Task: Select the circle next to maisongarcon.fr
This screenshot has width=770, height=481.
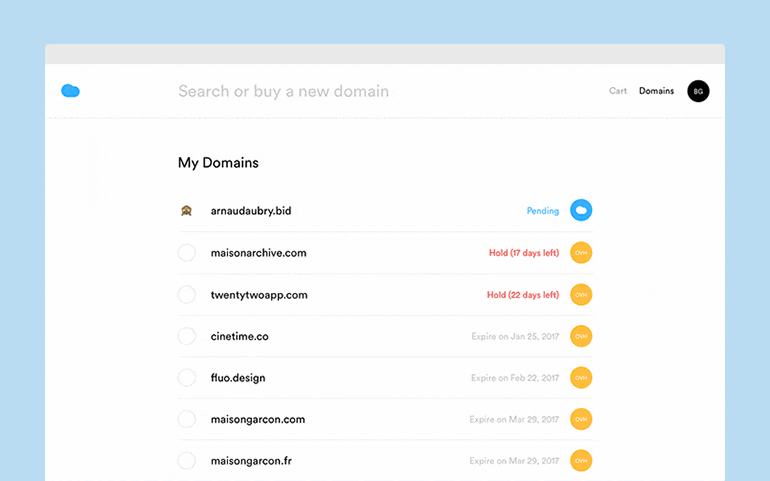Action: (x=187, y=461)
